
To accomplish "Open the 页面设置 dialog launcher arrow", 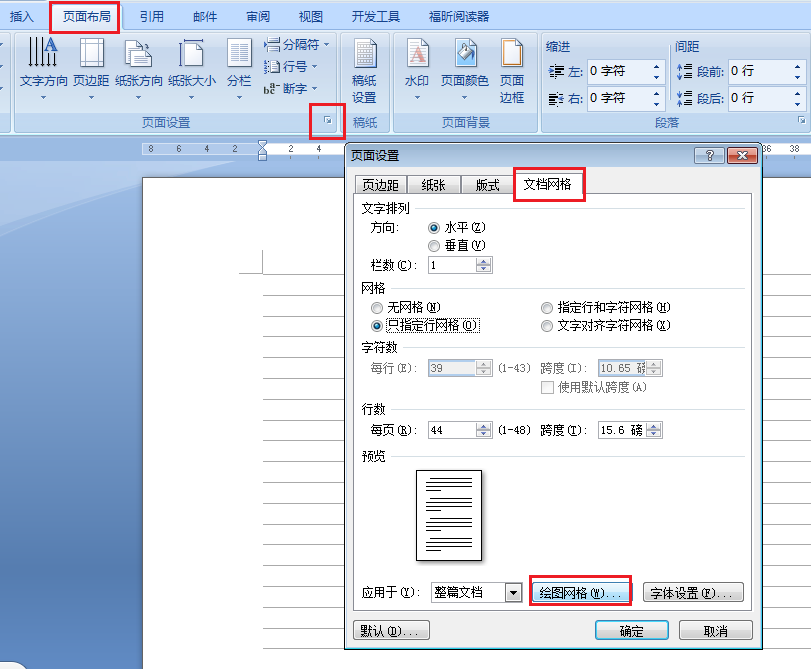I will click(328, 121).
